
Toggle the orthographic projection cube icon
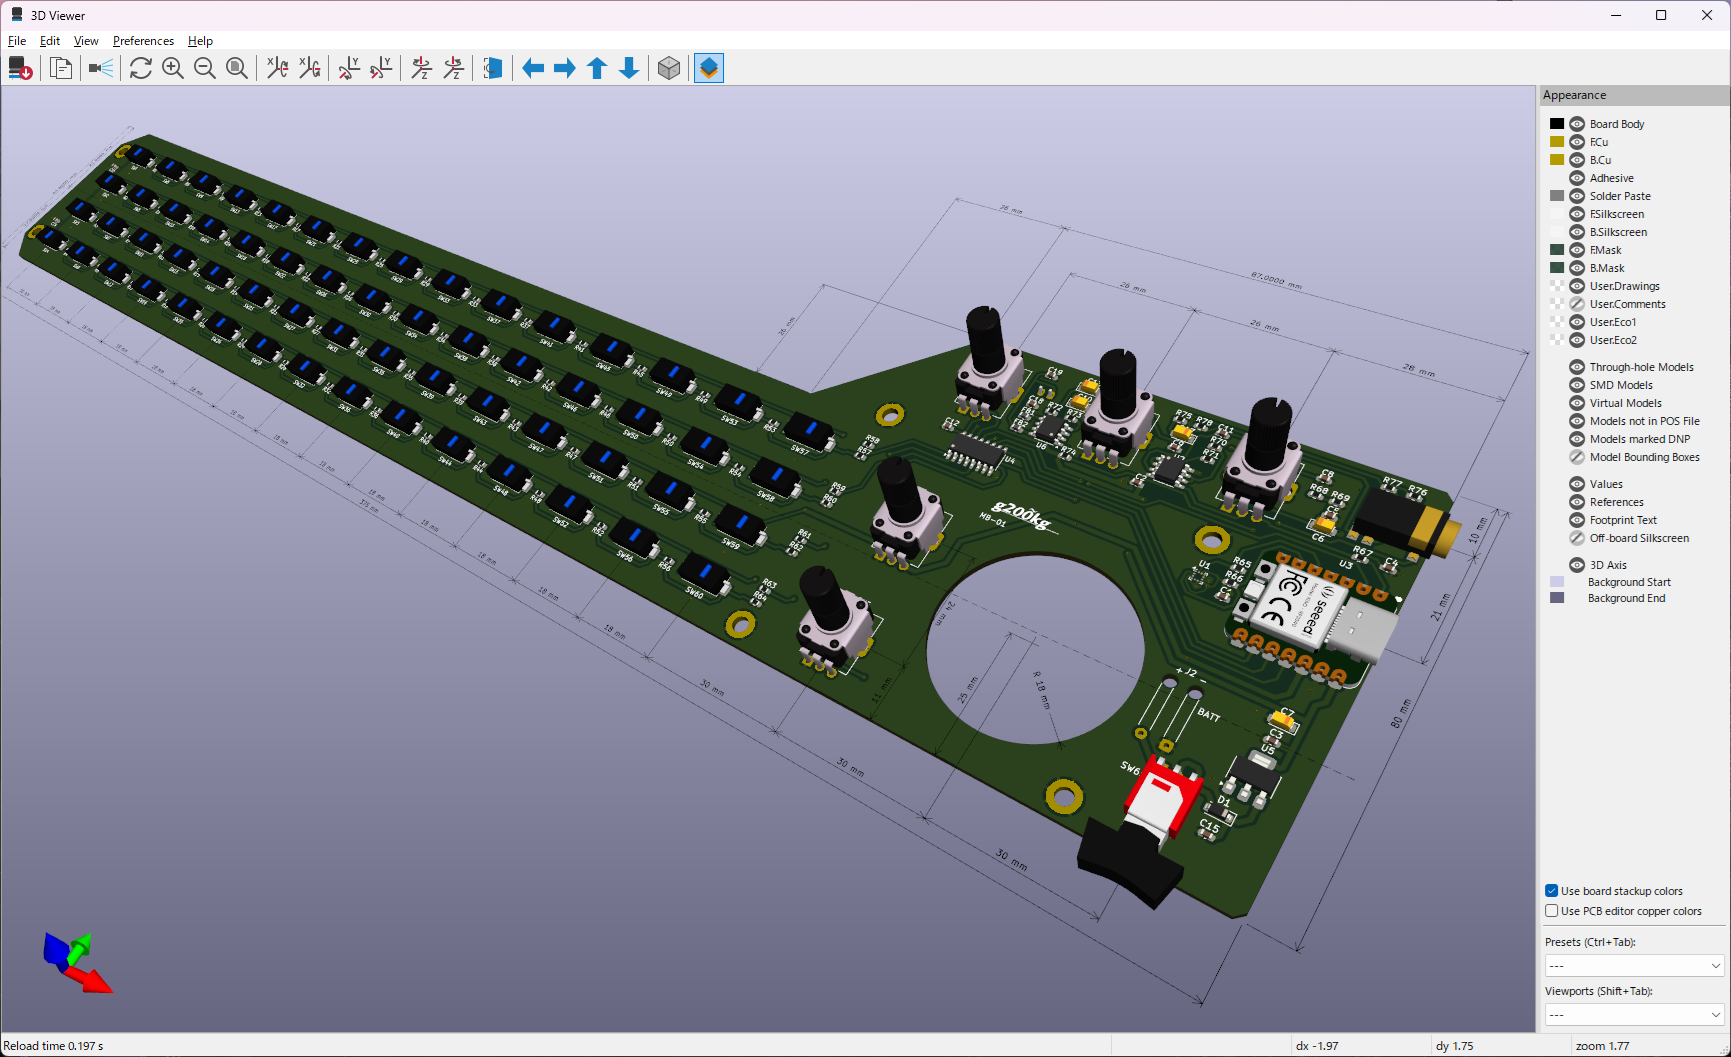[x=669, y=68]
